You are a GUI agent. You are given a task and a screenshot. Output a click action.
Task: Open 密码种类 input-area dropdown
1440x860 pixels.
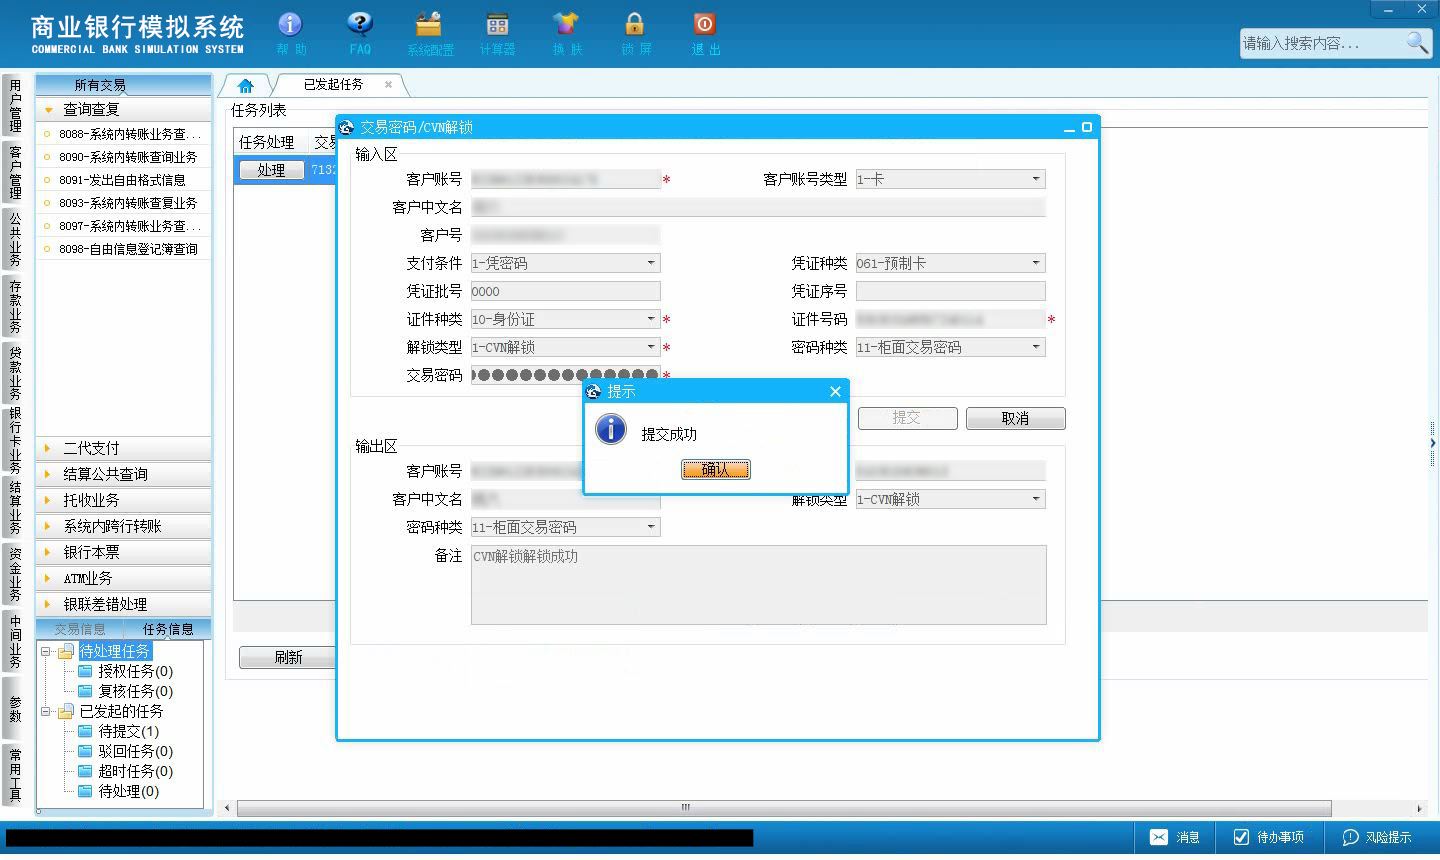[x=1036, y=347]
